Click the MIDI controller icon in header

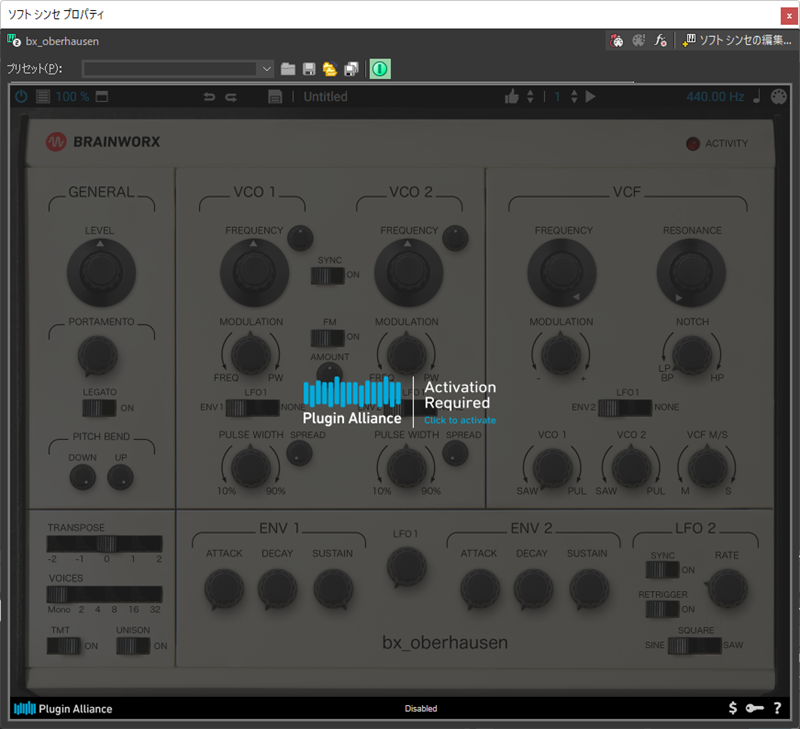616,40
